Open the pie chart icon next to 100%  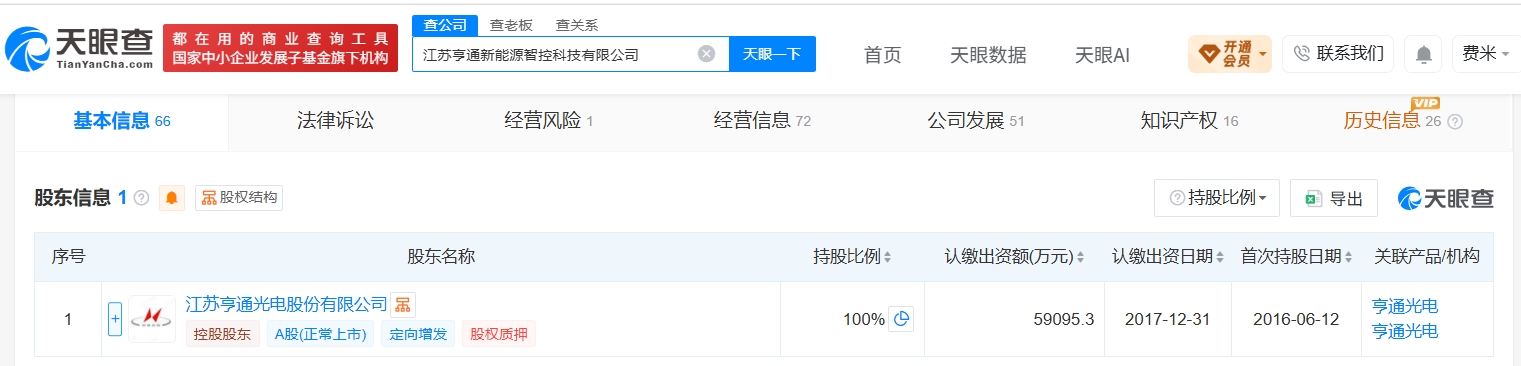click(901, 320)
